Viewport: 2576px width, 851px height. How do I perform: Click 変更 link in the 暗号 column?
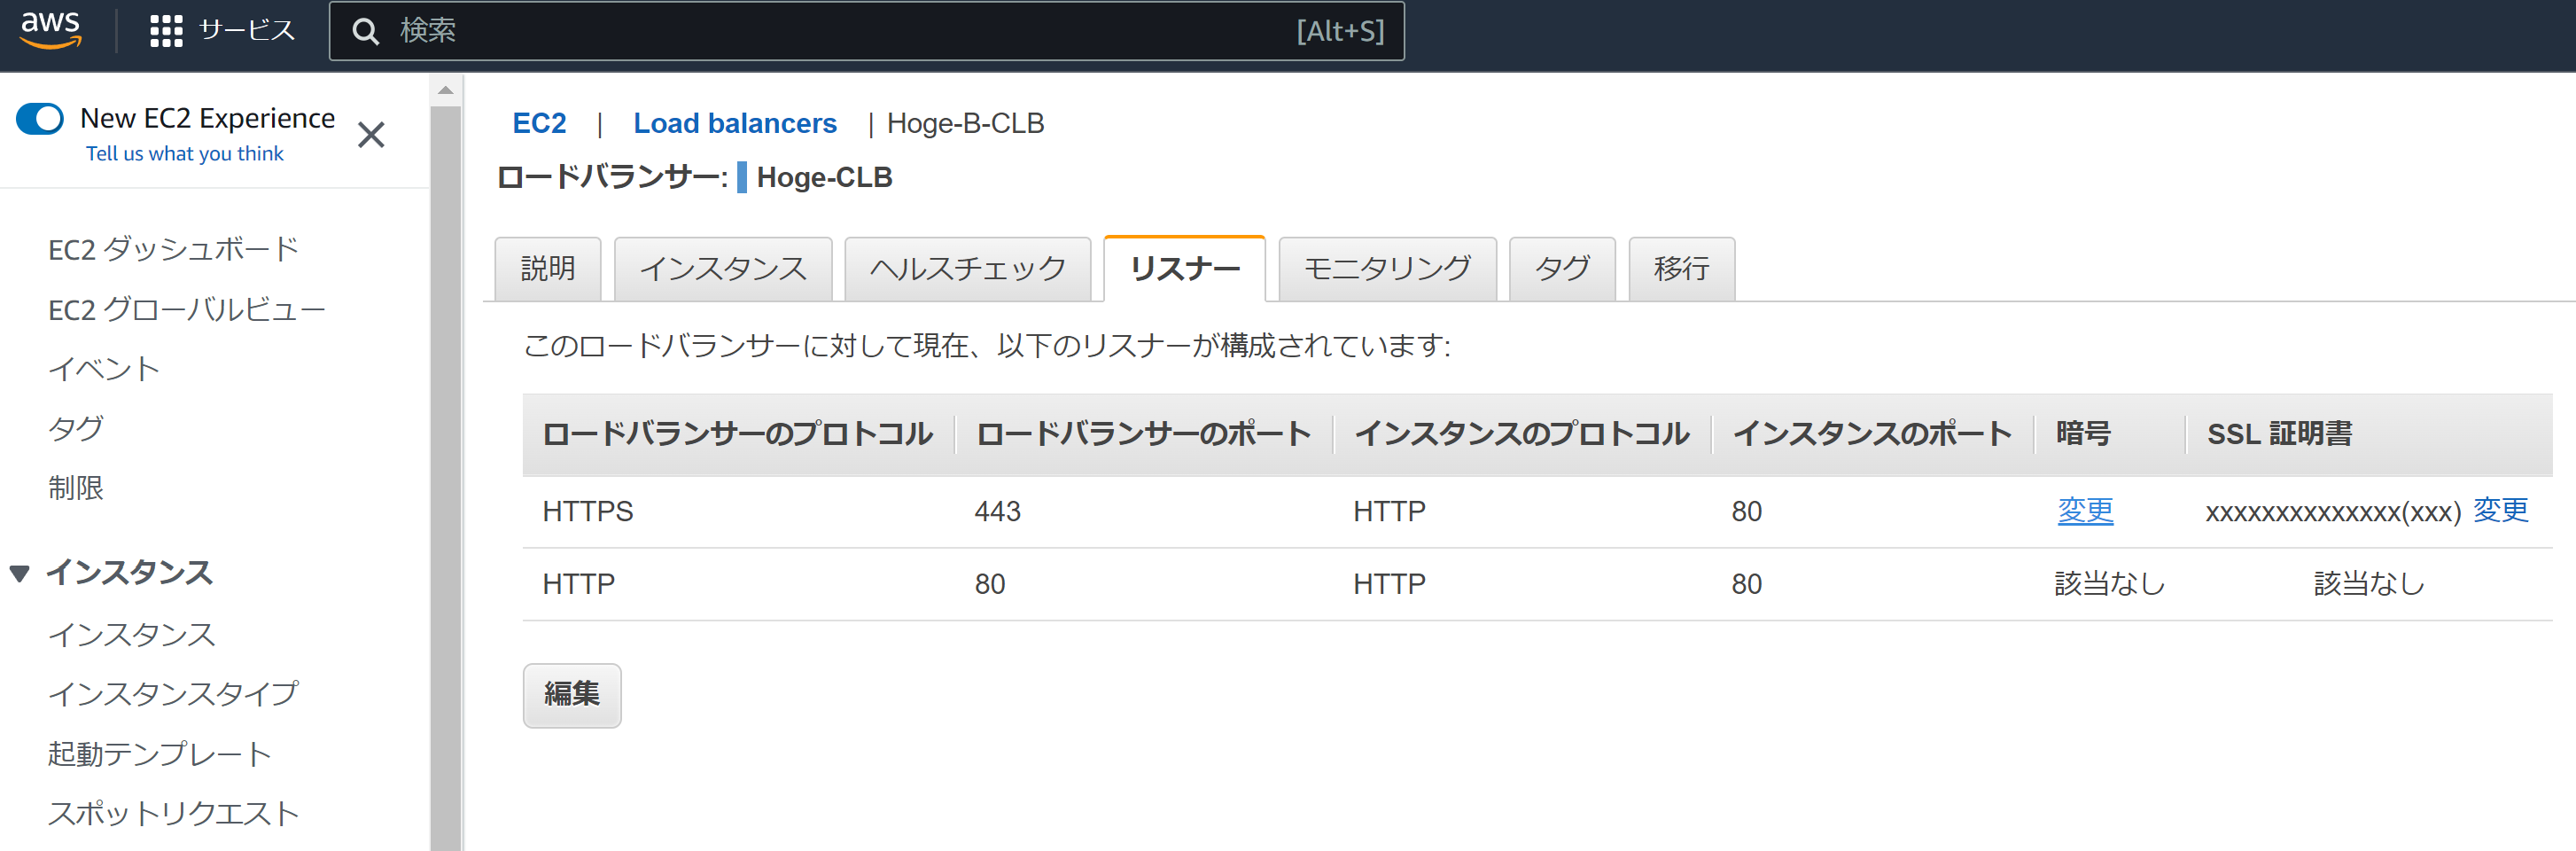(x=2084, y=511)
